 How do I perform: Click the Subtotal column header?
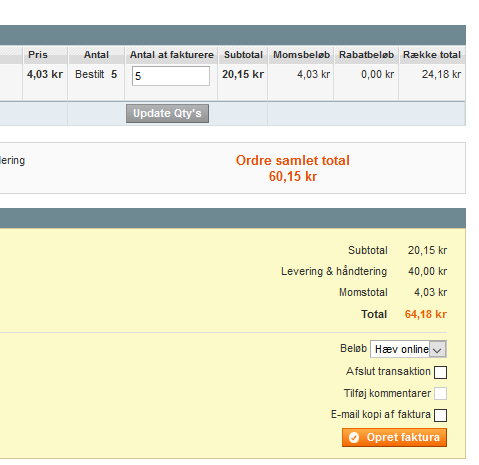(x=243, y=55)
